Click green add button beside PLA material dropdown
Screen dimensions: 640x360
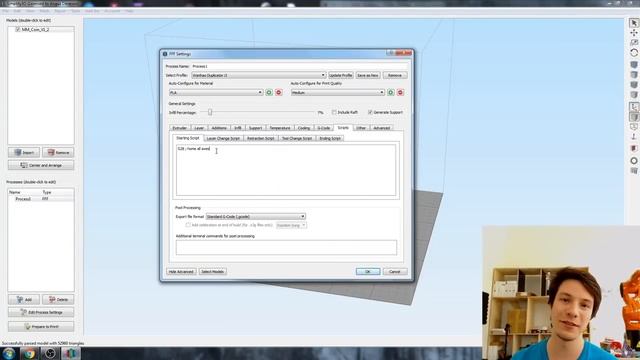(x=269, y=93)
